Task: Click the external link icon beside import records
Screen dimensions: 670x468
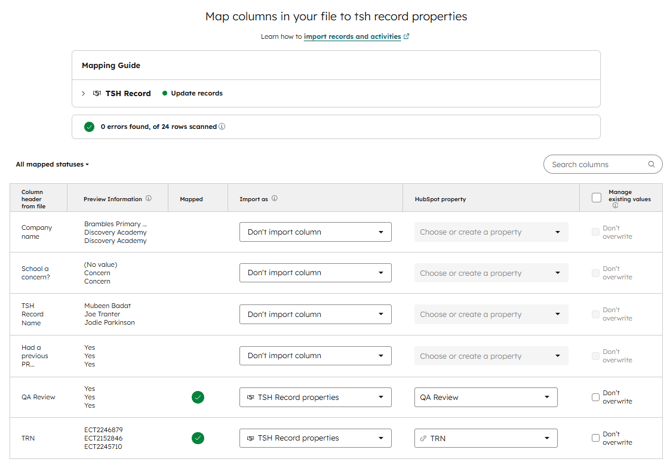Action: pyautogui.click(x=406, y=37)
